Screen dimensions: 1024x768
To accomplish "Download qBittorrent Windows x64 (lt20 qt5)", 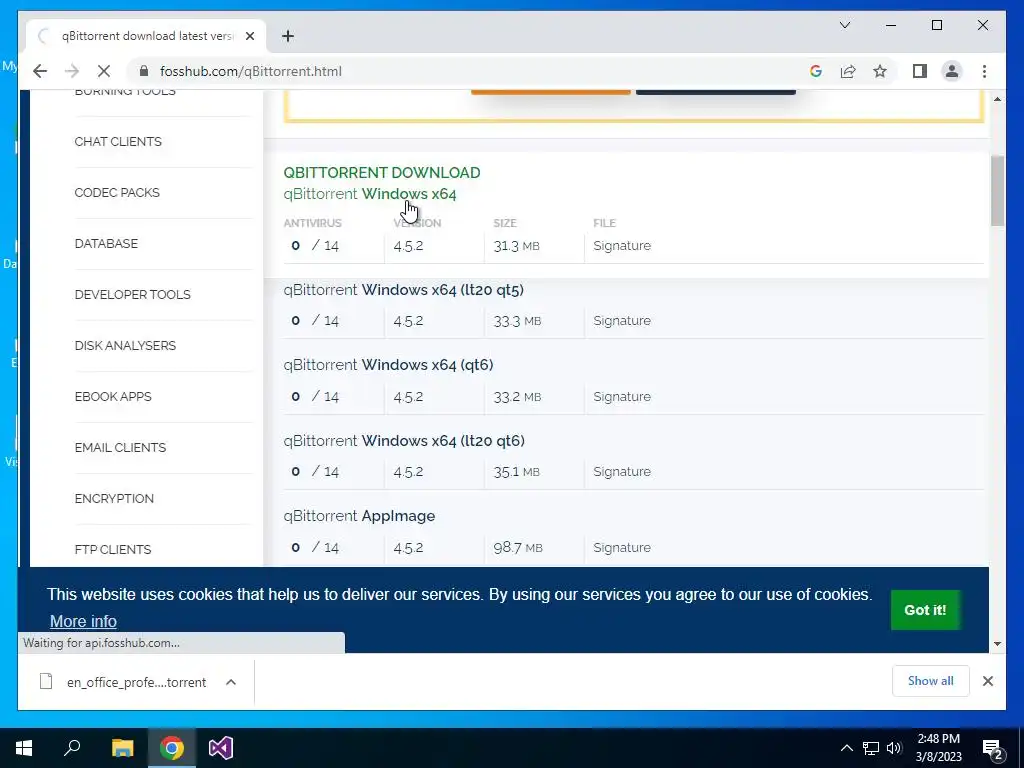I will coord(404,289).
